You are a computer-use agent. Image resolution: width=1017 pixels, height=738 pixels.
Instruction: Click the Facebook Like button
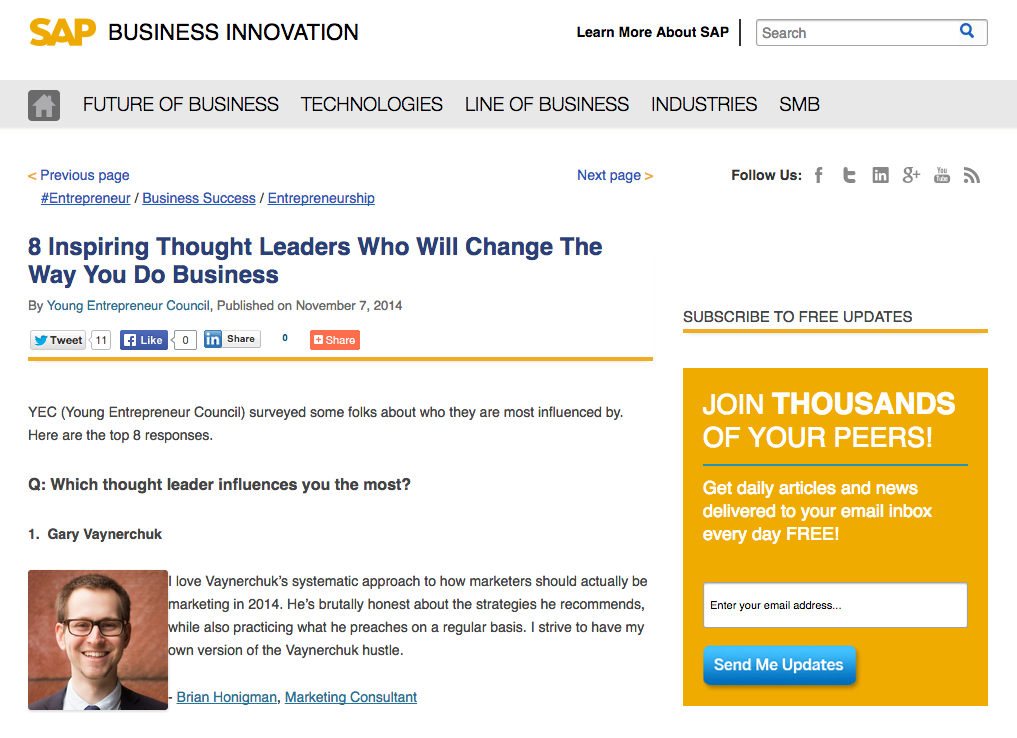tap(144, 340)
